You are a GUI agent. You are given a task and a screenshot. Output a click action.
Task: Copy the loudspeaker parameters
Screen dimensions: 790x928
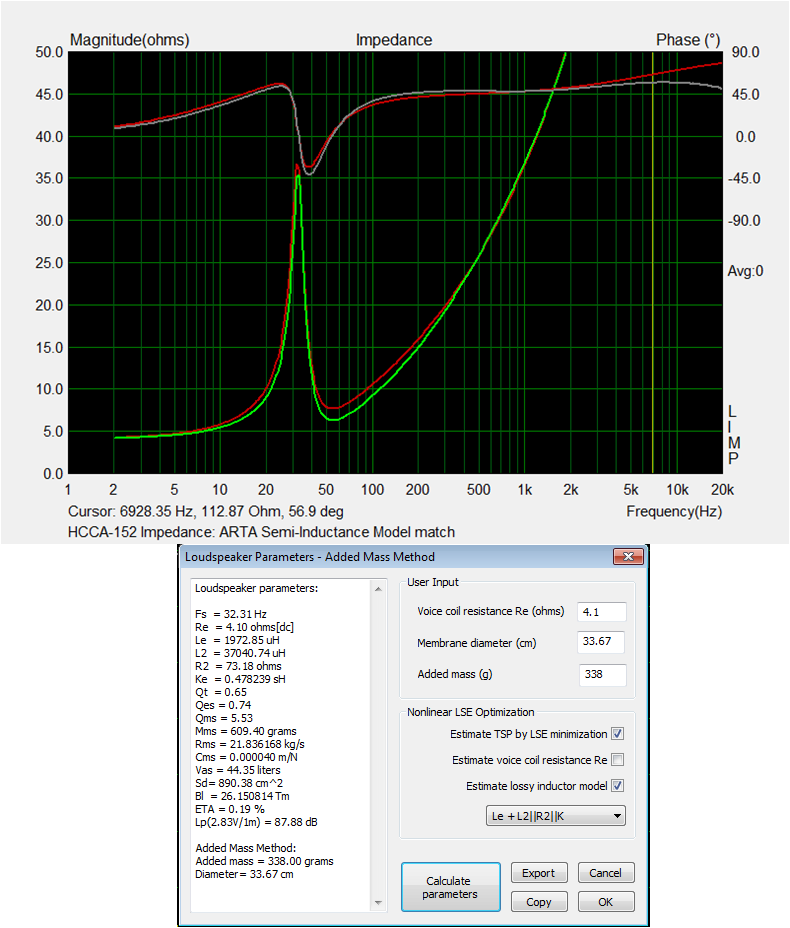tap(539, 902)
